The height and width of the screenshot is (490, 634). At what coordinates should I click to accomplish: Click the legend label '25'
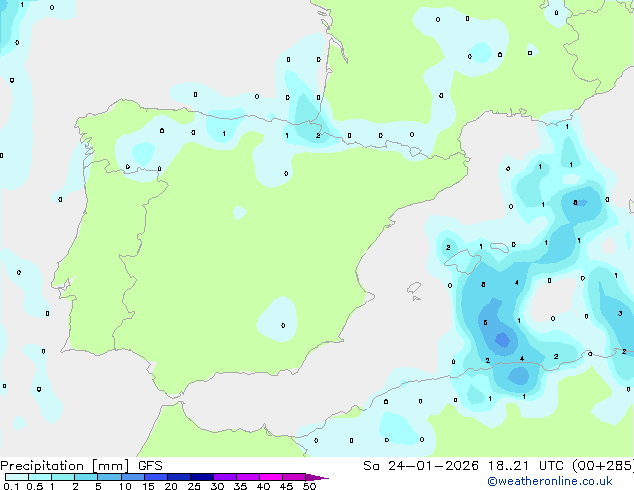(x=194, y=486)
